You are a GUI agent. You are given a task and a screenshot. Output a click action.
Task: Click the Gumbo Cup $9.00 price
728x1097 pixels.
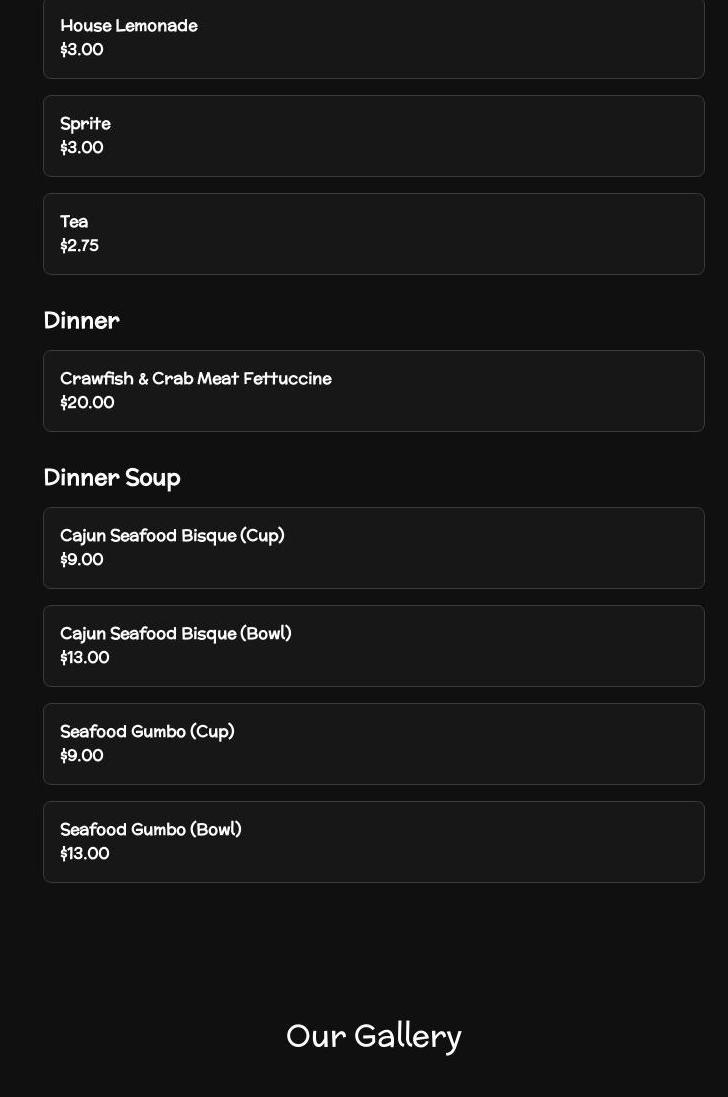(82, 755)
